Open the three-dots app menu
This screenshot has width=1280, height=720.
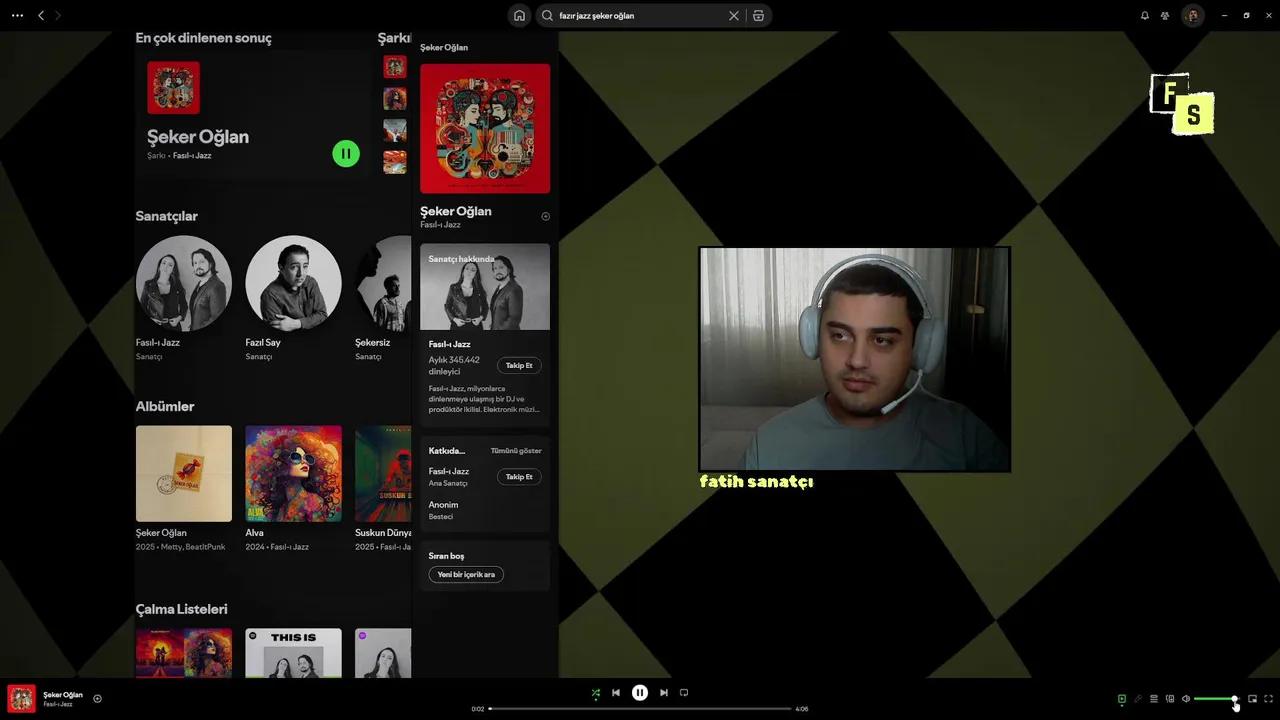click(x=17, y=16)
